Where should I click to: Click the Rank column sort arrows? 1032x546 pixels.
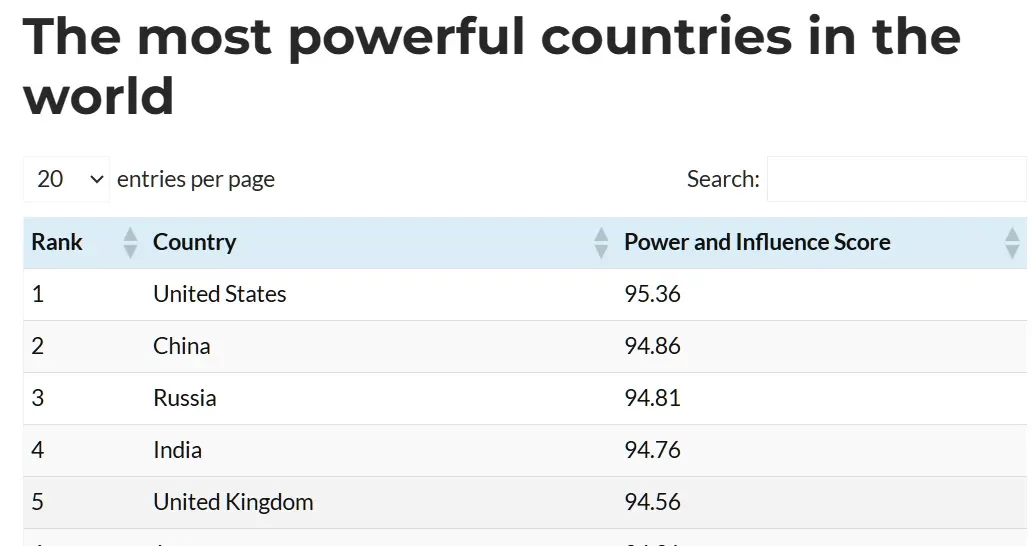pyautogui.click(x=130, y=243)
